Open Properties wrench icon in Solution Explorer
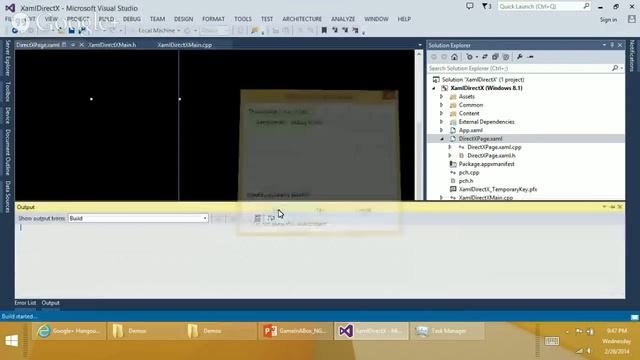 click(520, 57)
